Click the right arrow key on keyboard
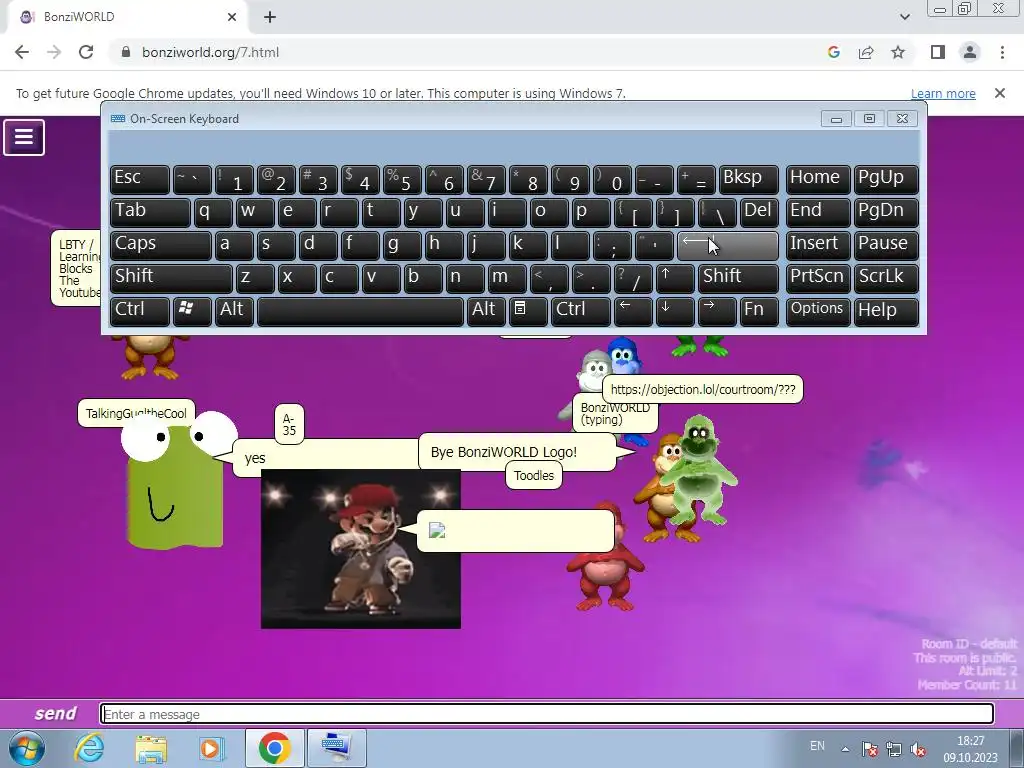Image resolution: width=1024 pixels, height=768 pixels. [716, 310]
